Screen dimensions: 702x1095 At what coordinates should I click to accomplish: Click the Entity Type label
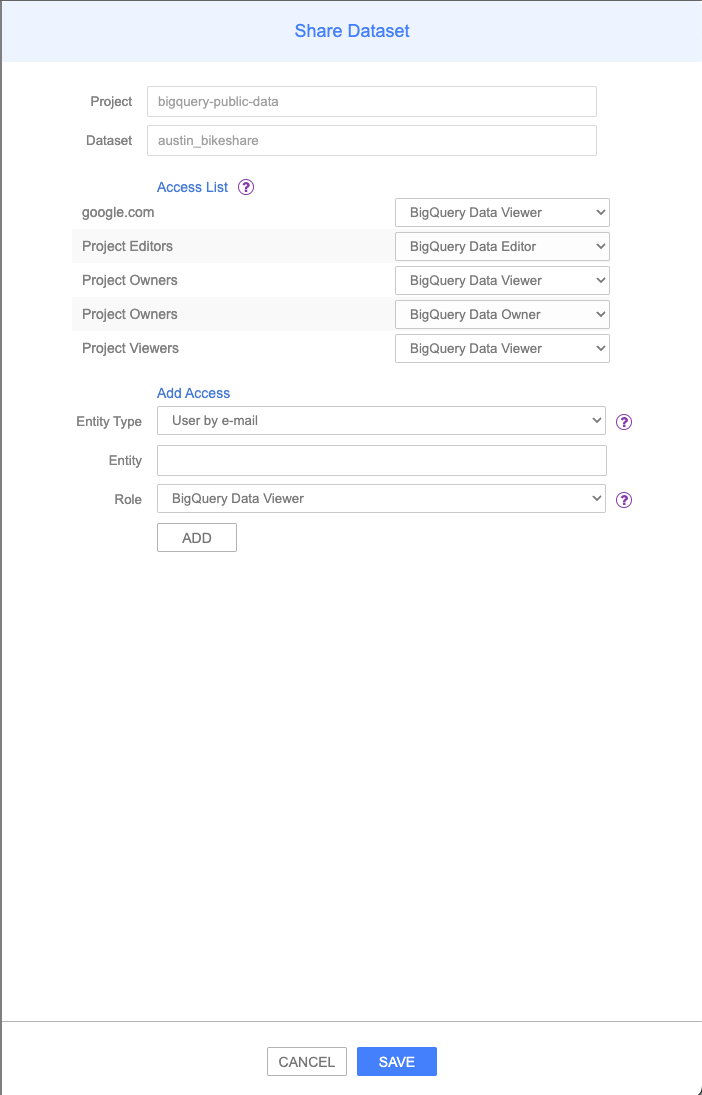coord(109,421)
